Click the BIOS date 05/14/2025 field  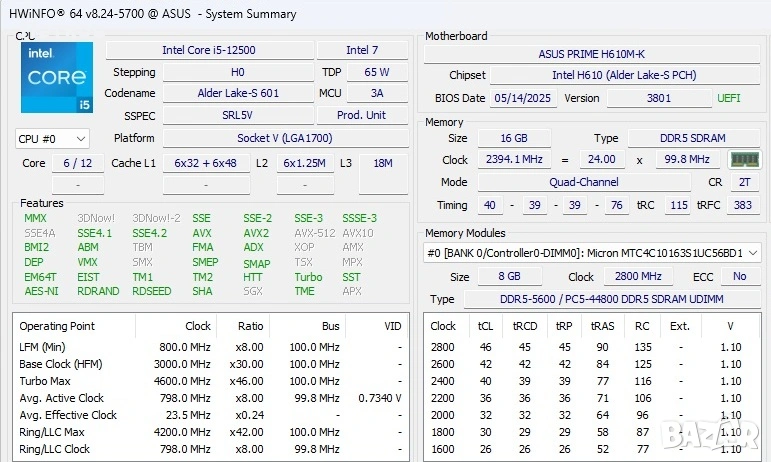point(524,98)
